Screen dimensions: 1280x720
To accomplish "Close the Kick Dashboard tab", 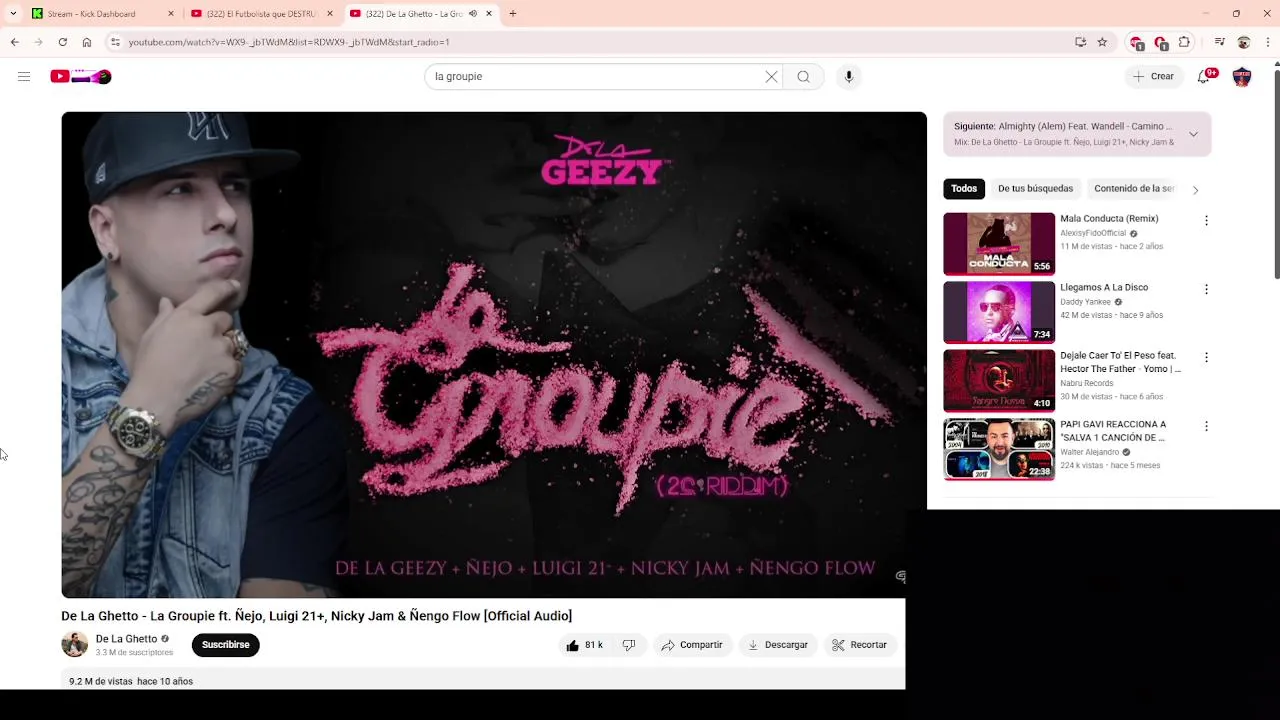I will point(171,14).
